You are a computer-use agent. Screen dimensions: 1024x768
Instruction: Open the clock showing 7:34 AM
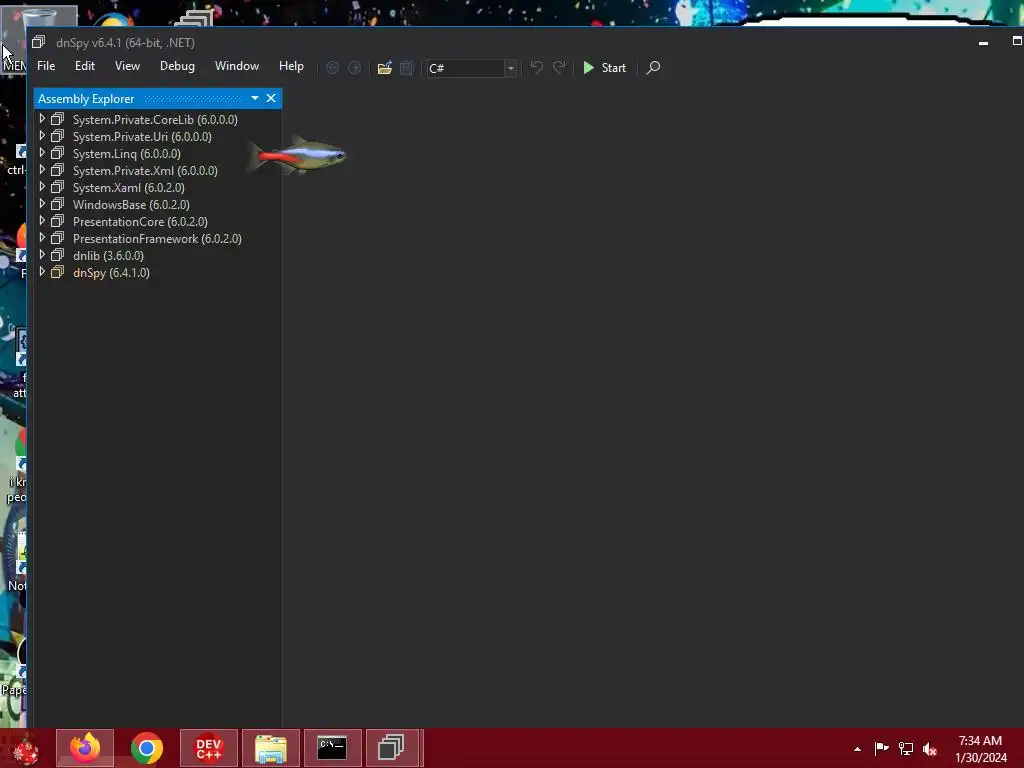(x=981, y=749)
